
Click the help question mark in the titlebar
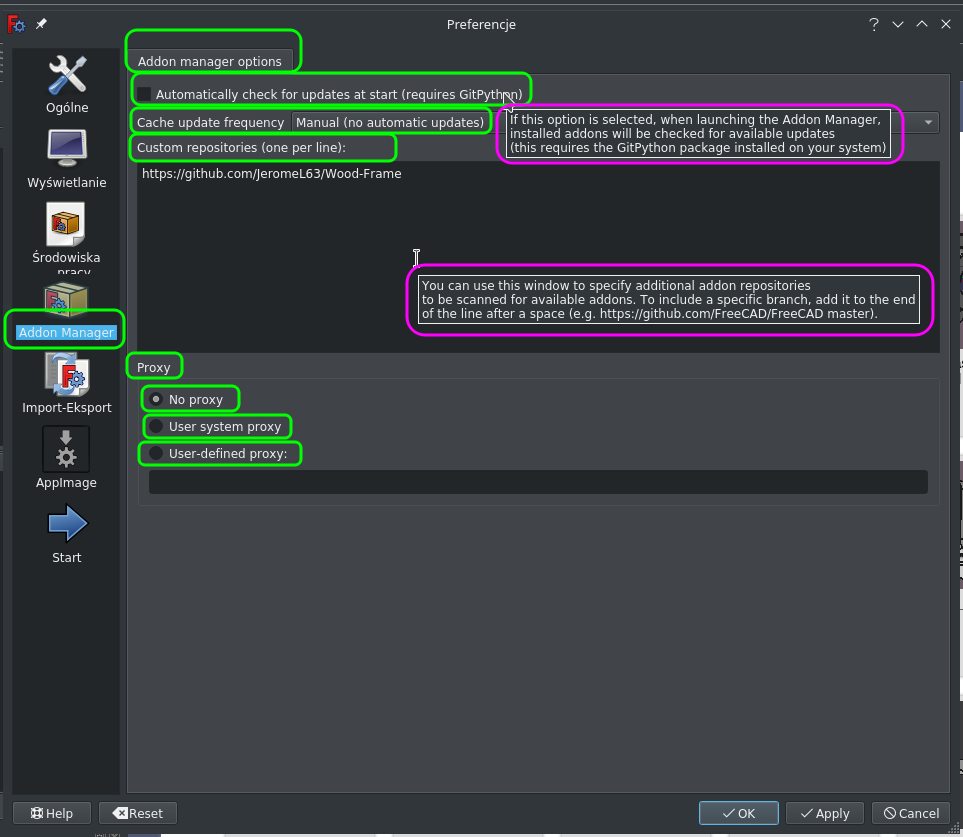coord(873,24)
